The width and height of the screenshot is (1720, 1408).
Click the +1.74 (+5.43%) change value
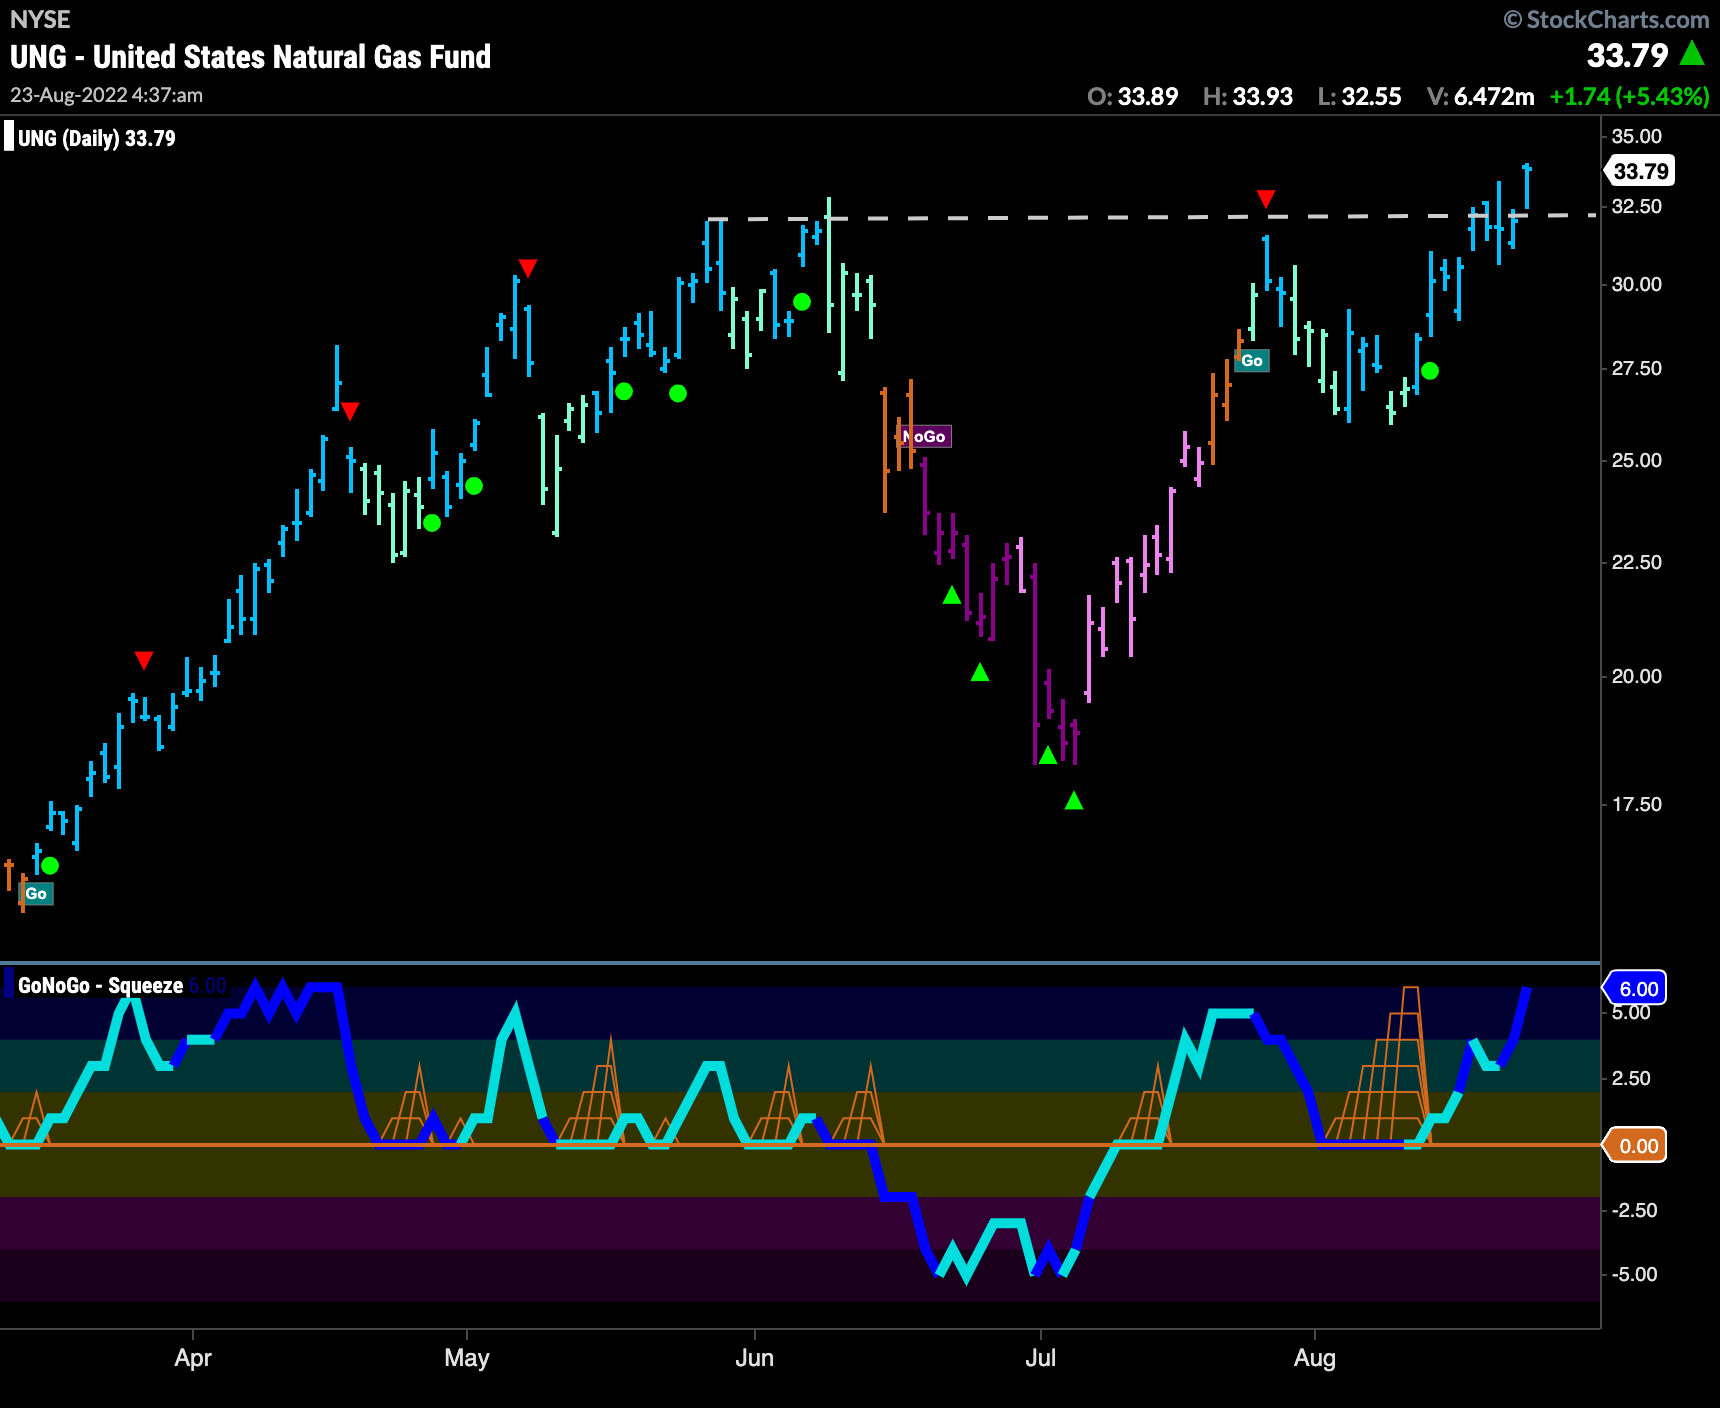[1629, 96]
